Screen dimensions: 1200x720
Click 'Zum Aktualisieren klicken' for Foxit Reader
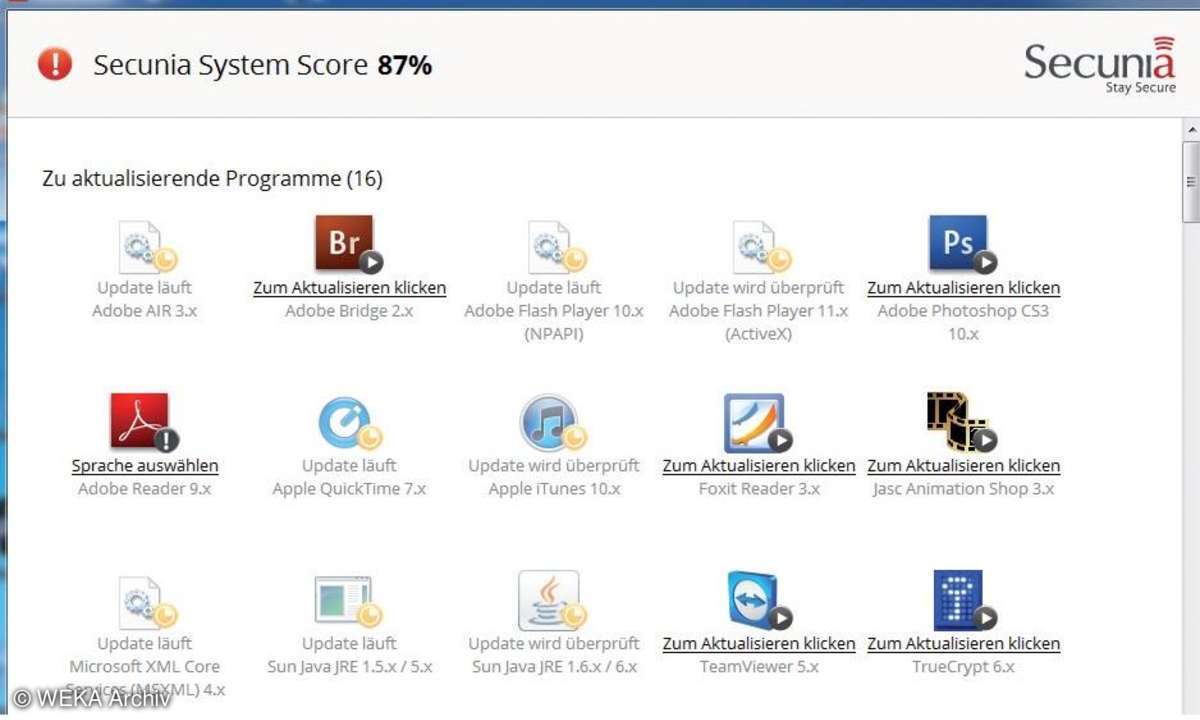pos(759,466)
